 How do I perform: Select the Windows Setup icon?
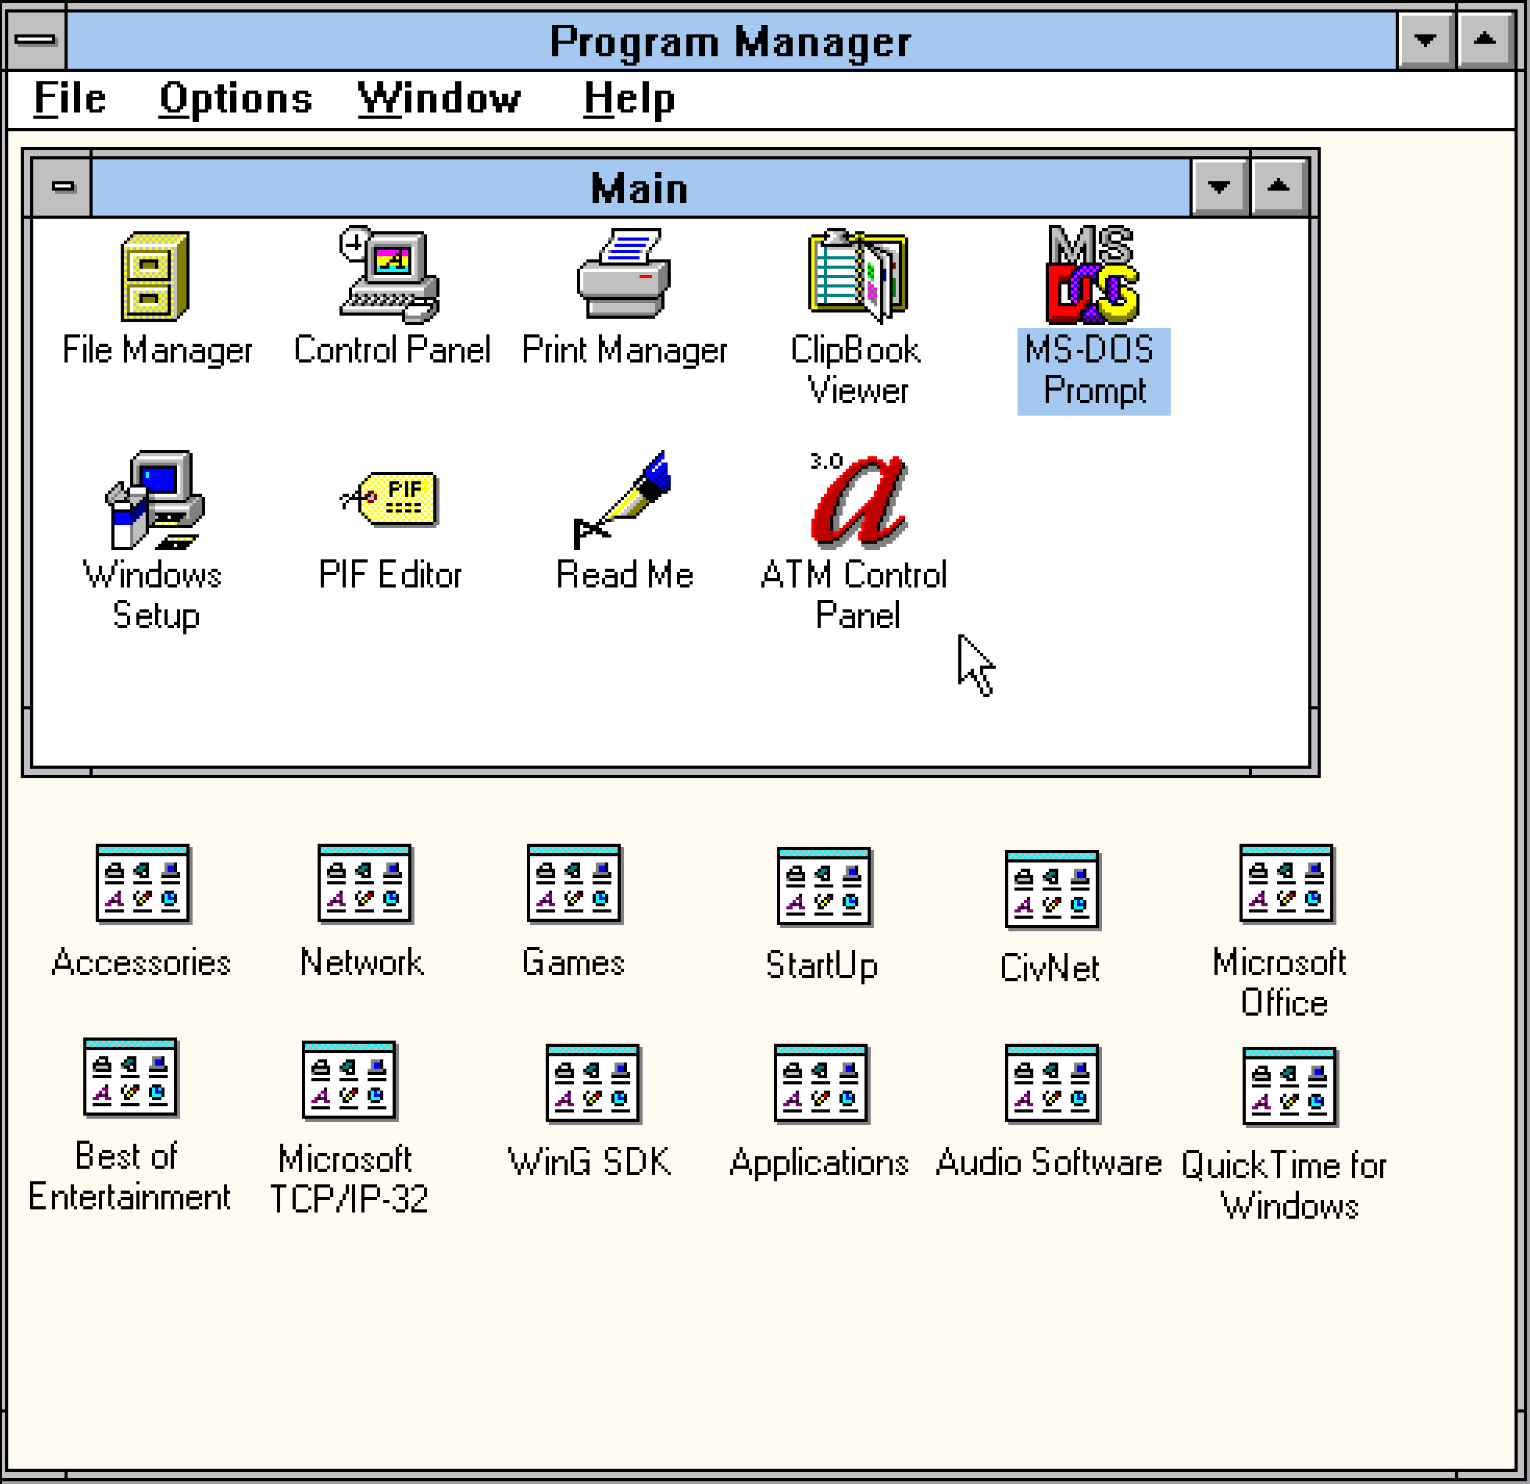[155, 499]
